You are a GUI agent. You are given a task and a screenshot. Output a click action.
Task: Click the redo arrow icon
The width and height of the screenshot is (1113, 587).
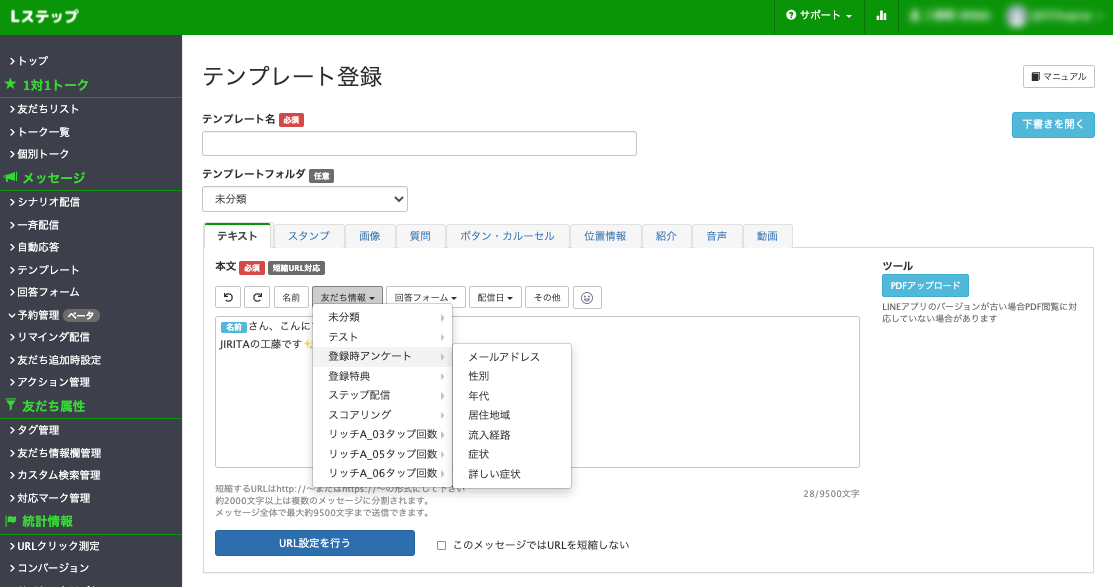tap(257, 297)
